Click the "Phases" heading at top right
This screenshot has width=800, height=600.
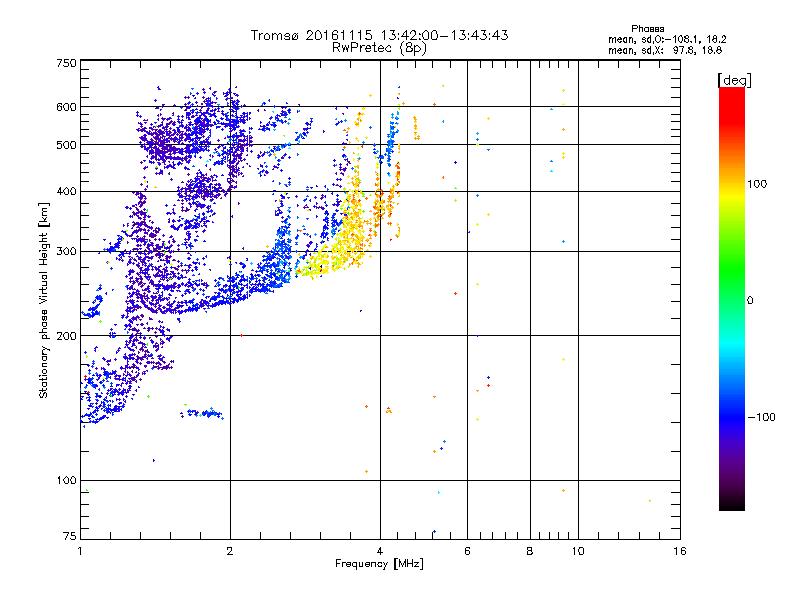[647, 29]
